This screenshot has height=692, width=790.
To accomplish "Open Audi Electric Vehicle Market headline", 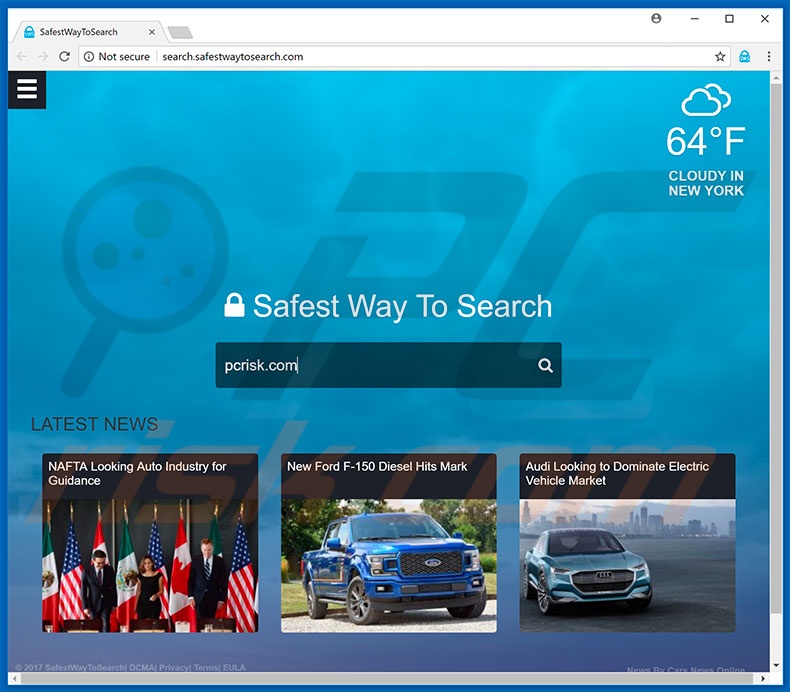I will tap(617, 473).
